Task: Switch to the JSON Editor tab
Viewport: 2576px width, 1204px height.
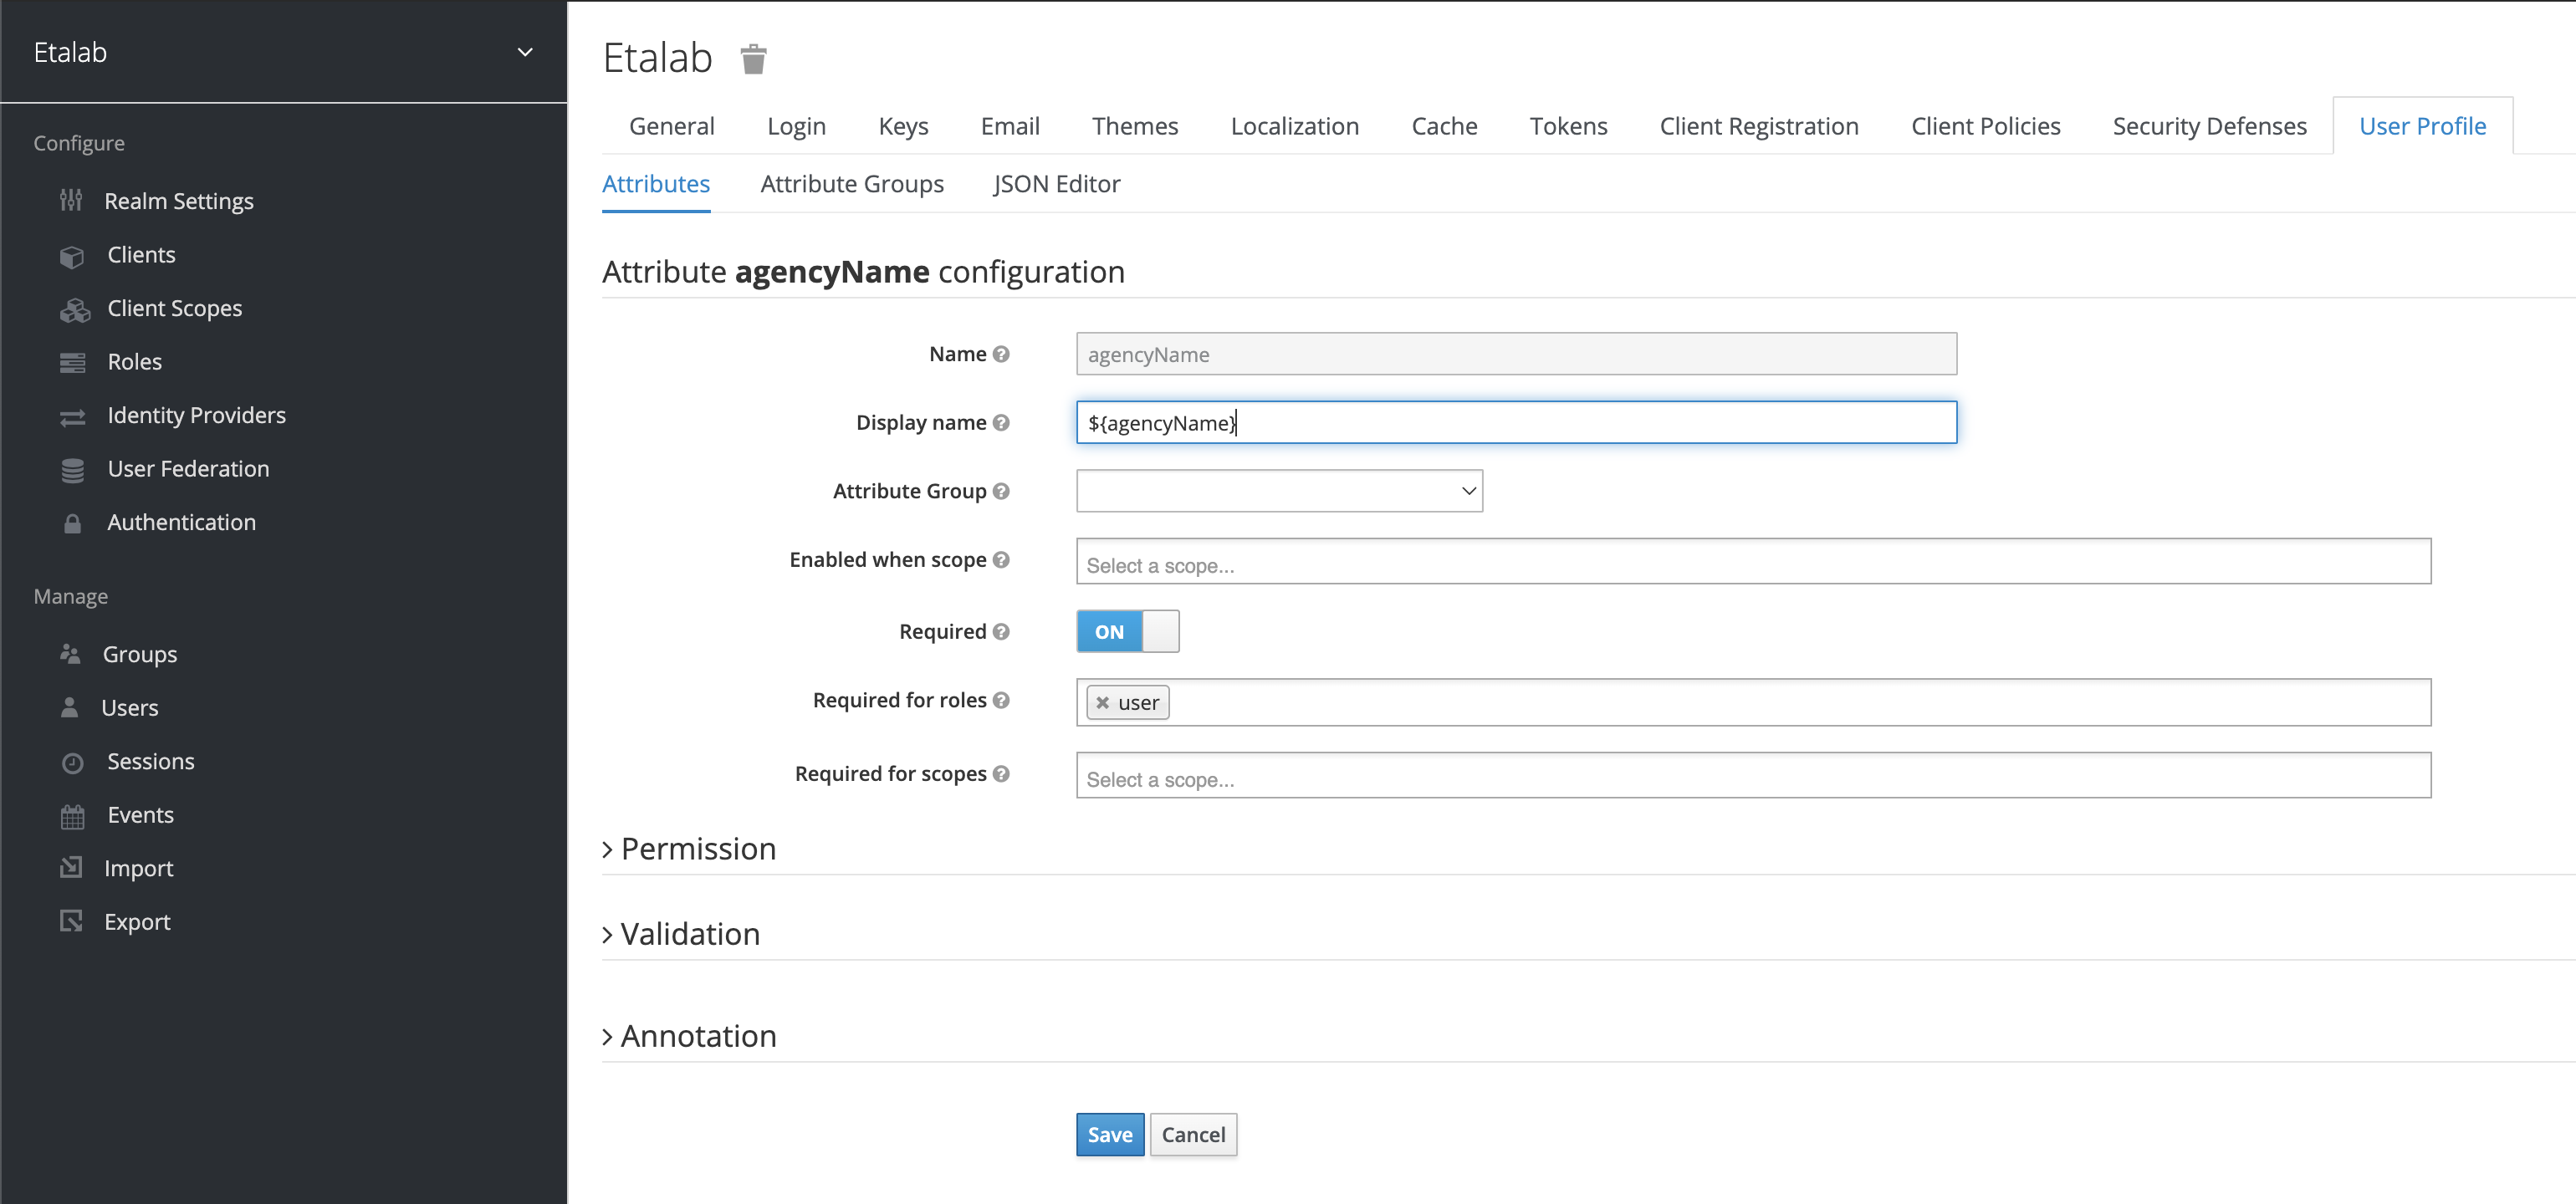Action: point(1056,184)
